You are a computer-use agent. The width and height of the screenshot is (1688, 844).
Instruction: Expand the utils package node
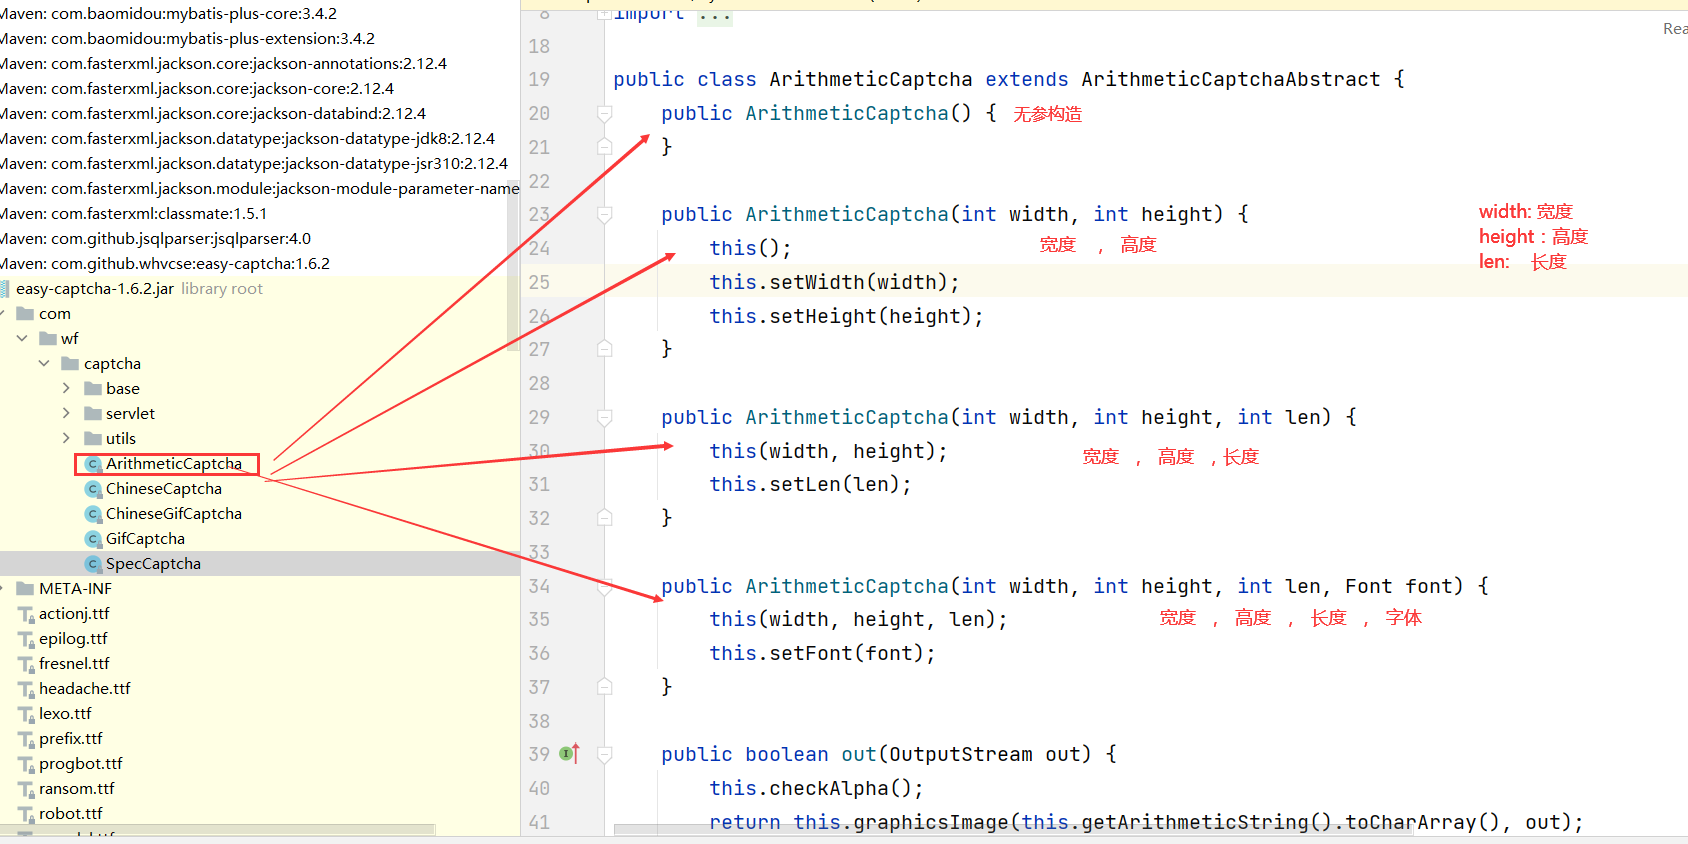tap(66, 439)
